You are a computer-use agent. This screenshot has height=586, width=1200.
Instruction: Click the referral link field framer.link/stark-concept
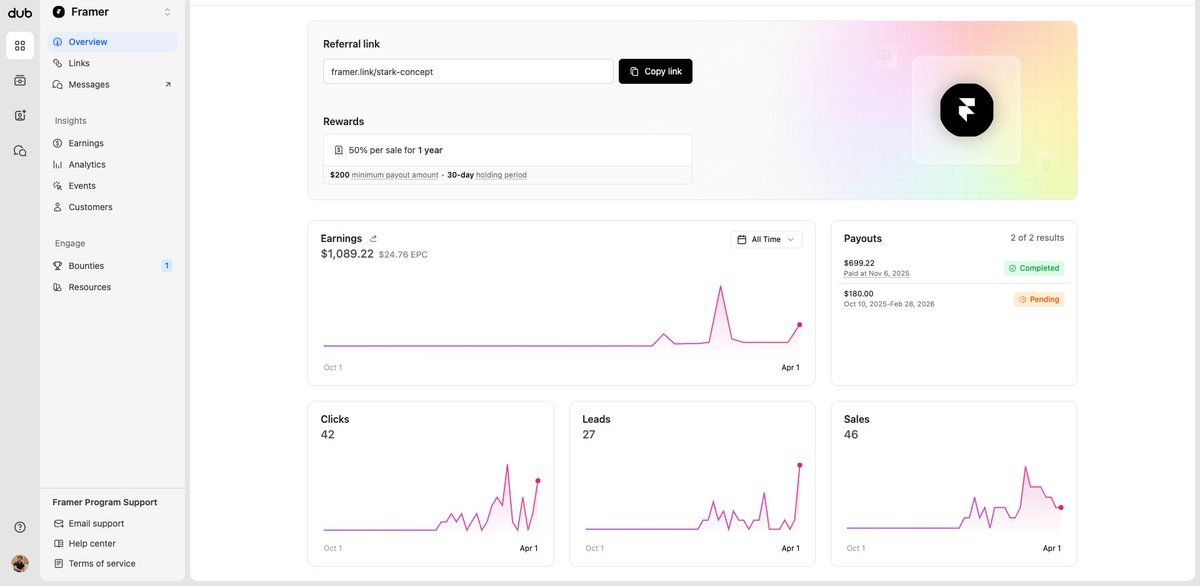click(468, 71)
